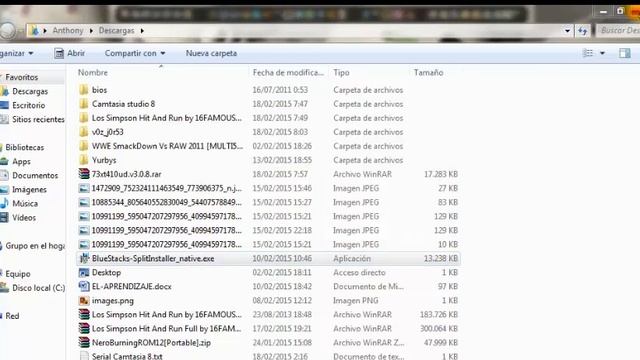Screen dimensions: 640x360
Task: Open the address bar history dropdown
Action: click(567, 31)
